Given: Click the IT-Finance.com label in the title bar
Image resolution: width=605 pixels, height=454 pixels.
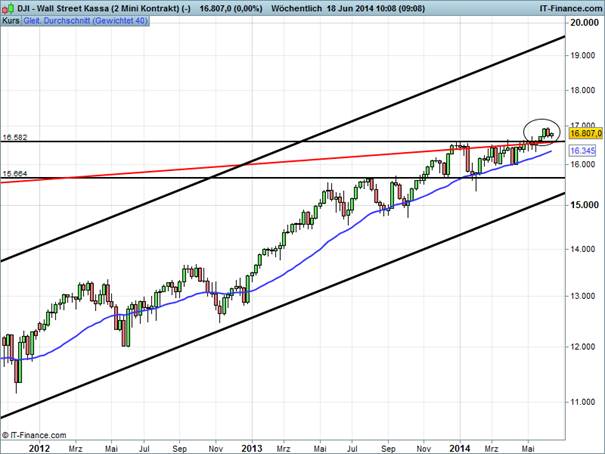Looking at the screenshot, I should pyautogui.click(x=570, y=8).
